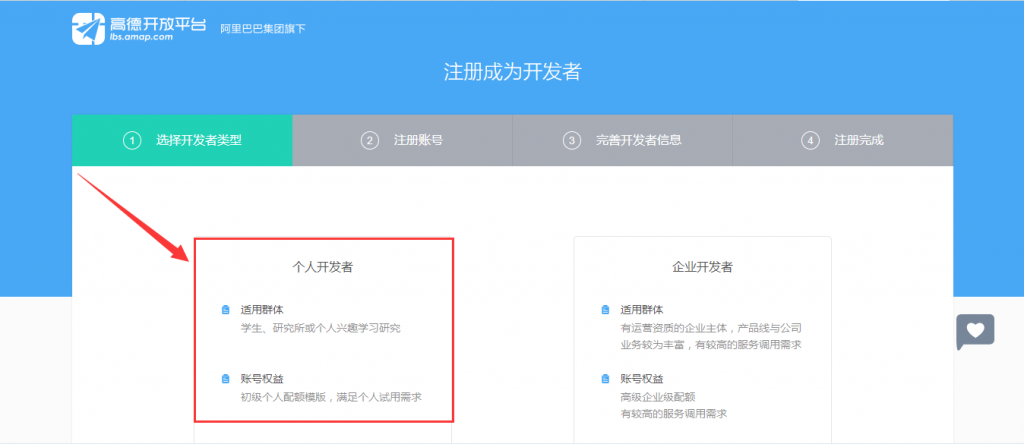Click document icon beside 账号权益 in 个人开发者
The width and height of the screenshot is (1024, 444).
[x=225, y=379]
